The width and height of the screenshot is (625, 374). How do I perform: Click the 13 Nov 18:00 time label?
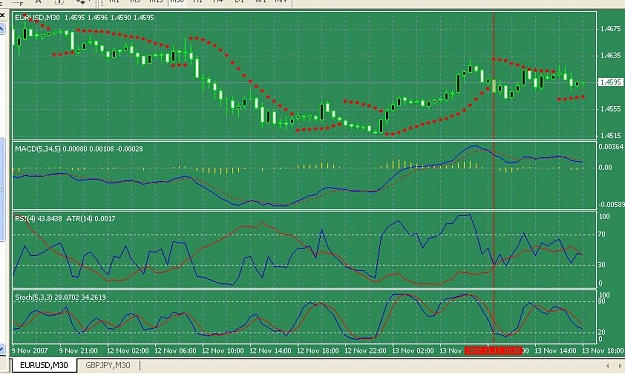[x=602, y=350]
